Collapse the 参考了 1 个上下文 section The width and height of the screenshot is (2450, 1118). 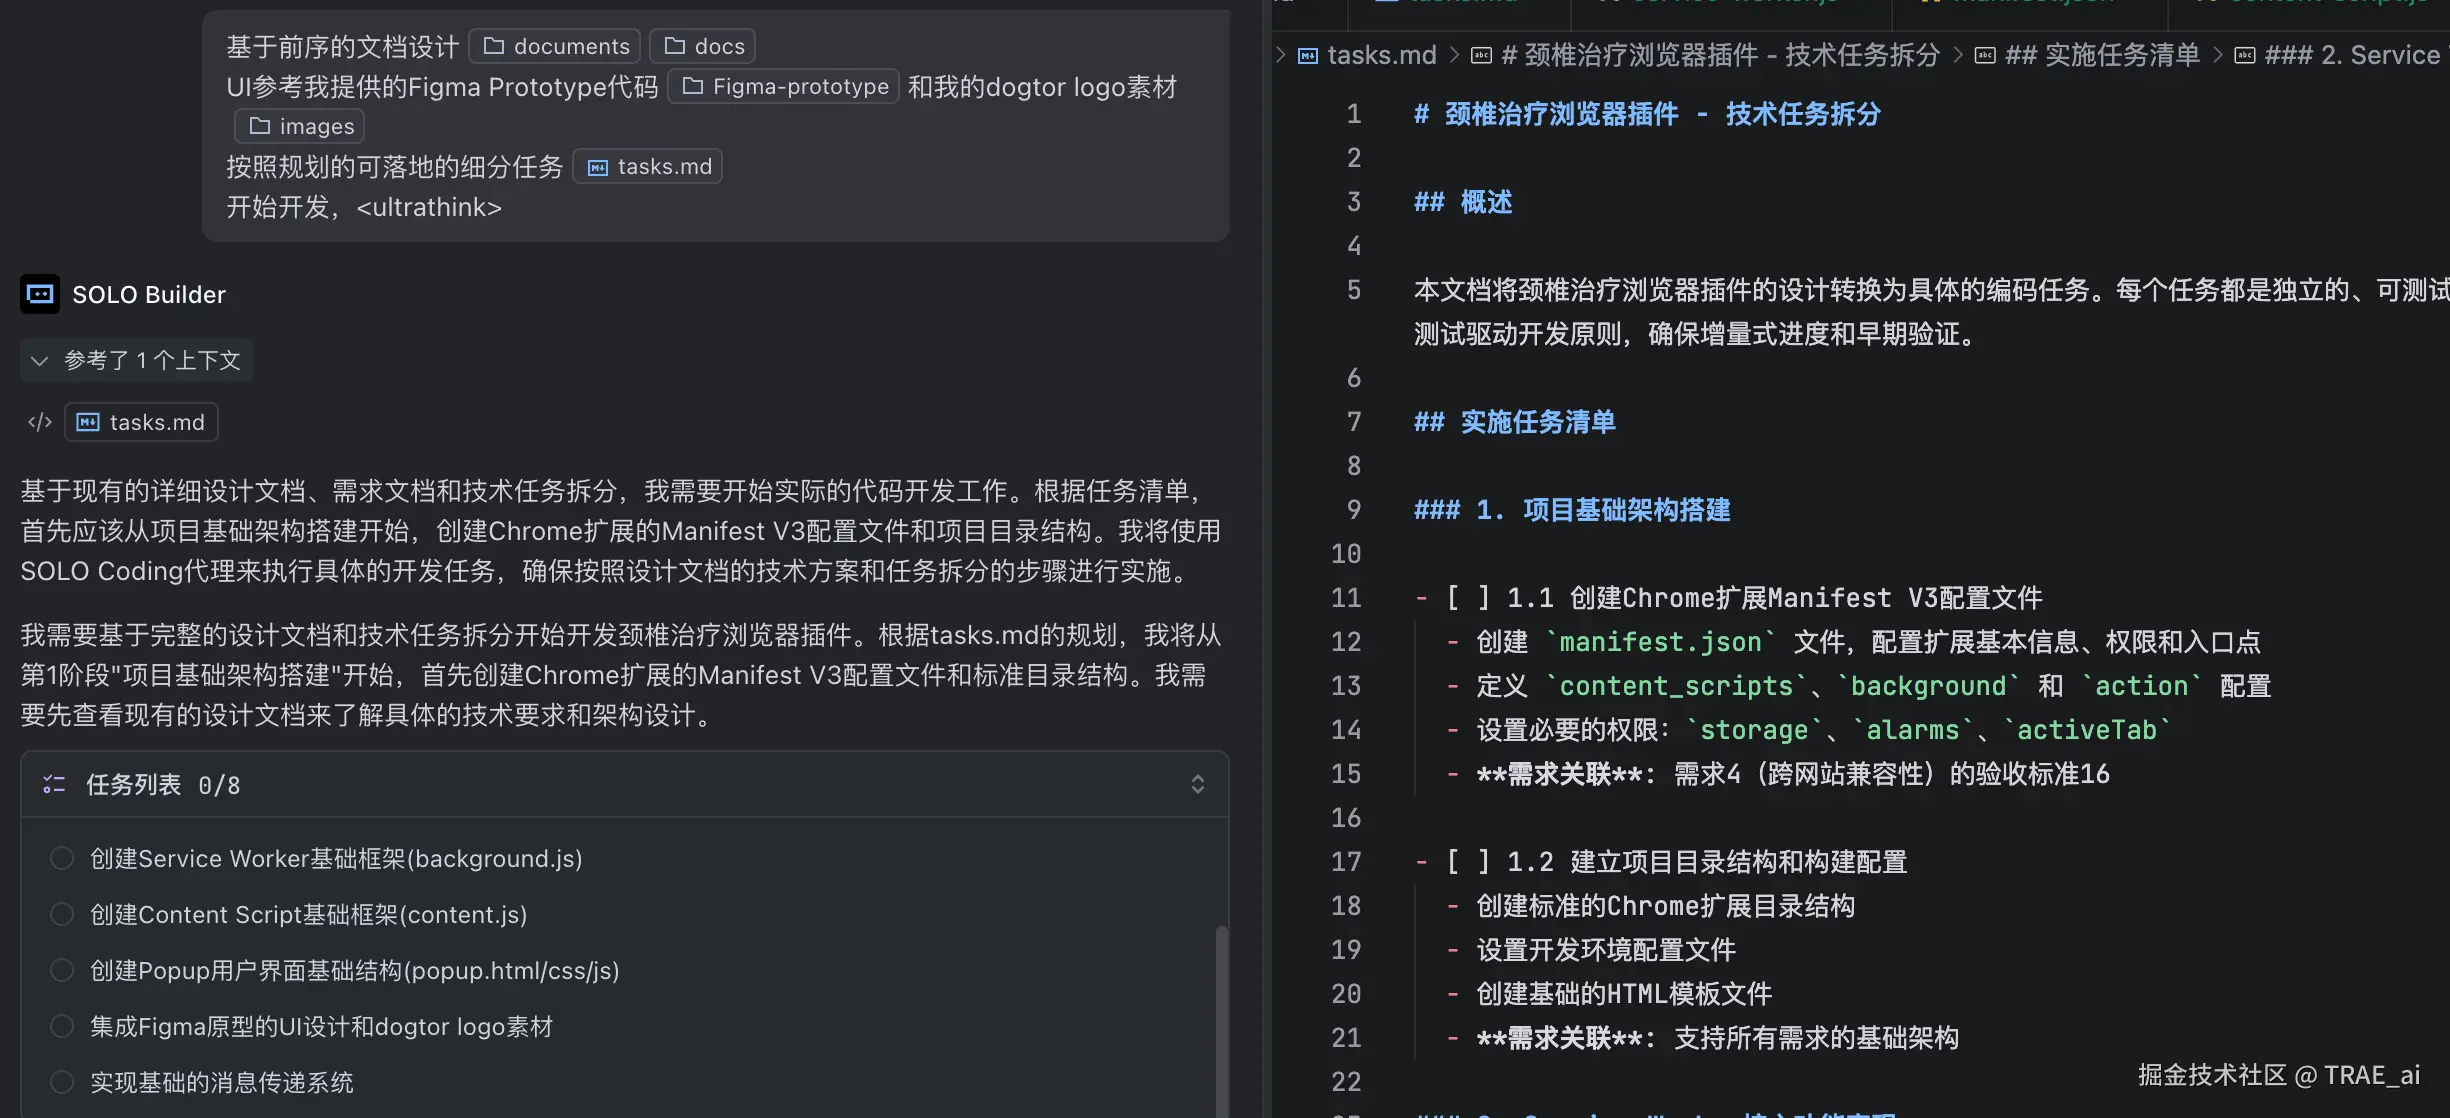[40, 360]
